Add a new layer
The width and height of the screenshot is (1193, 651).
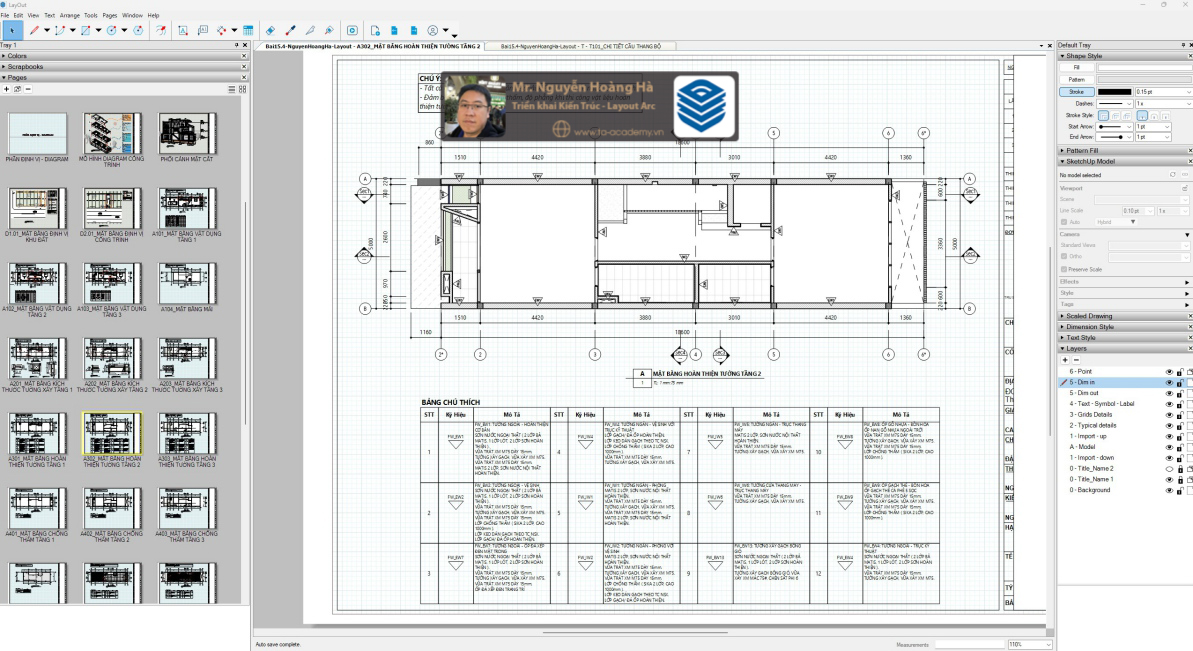pos(1065,360)
